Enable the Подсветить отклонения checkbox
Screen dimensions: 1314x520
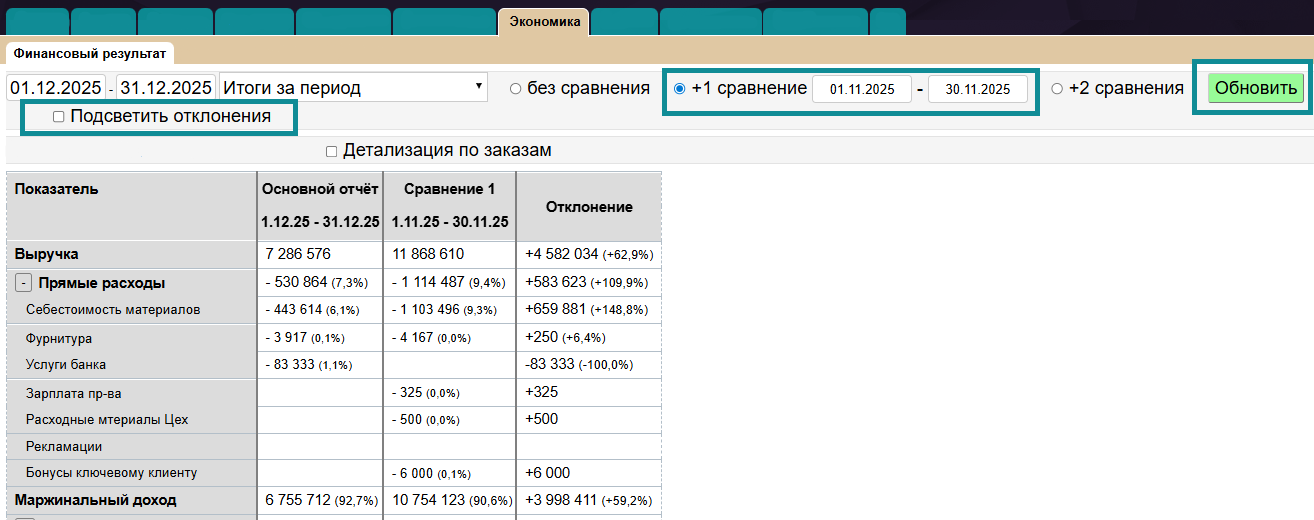59,116
